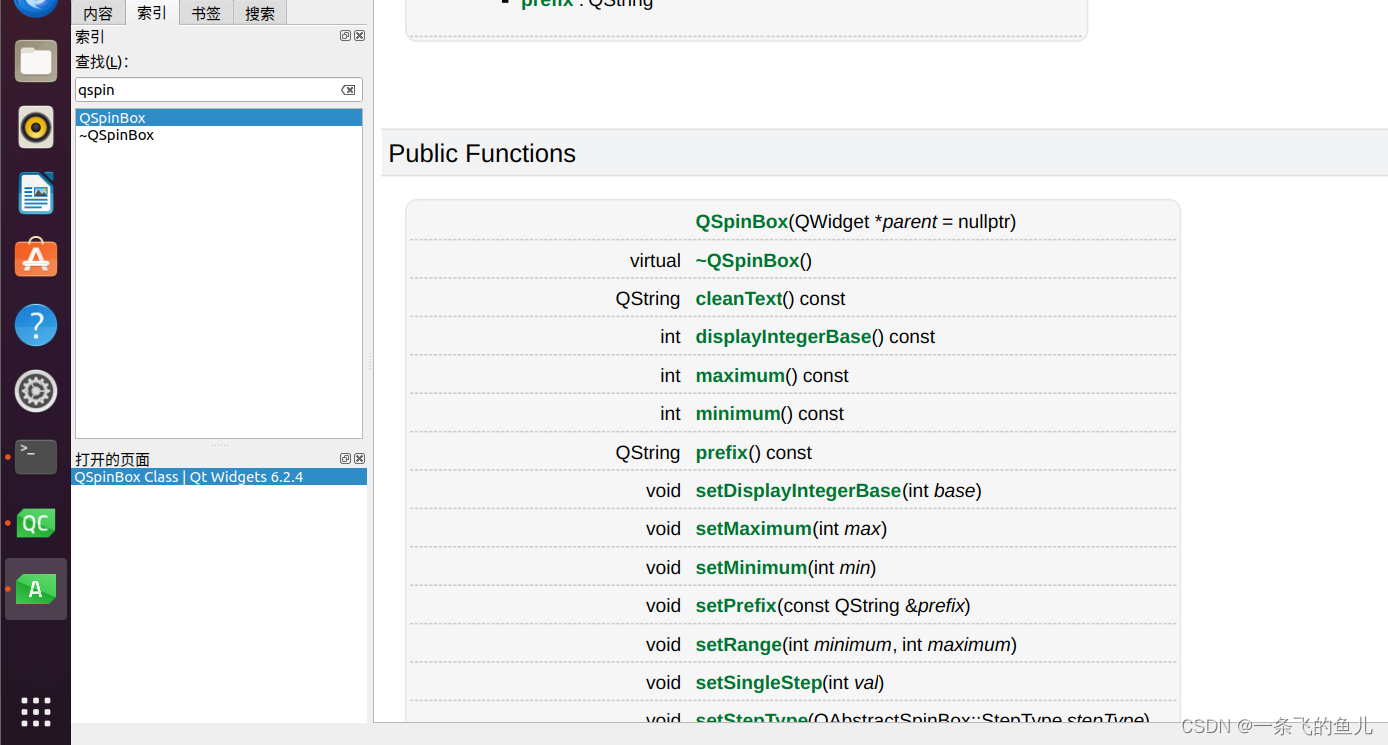Follow the cleanText function link
This screenshot has width=1388, height=745.
click(x=739, y=299)
